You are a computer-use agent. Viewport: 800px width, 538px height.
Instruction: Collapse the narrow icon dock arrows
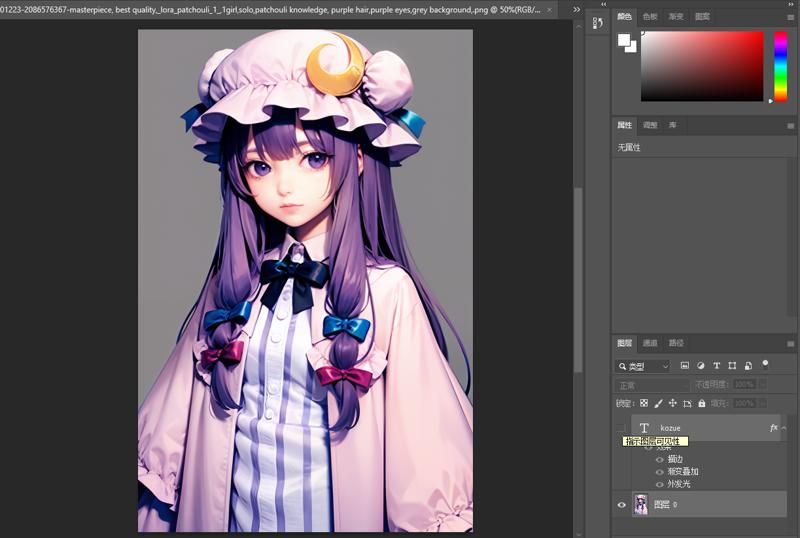coord(604,4)
